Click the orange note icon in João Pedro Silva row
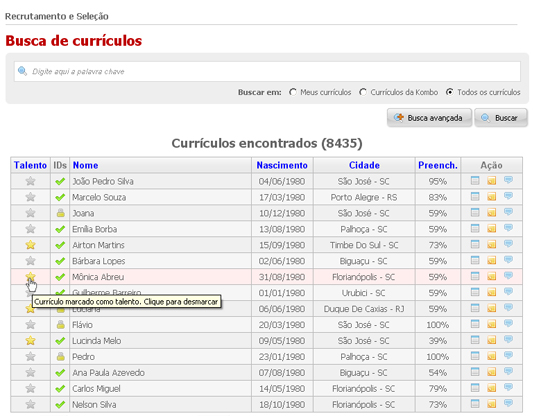 [491, 181]
